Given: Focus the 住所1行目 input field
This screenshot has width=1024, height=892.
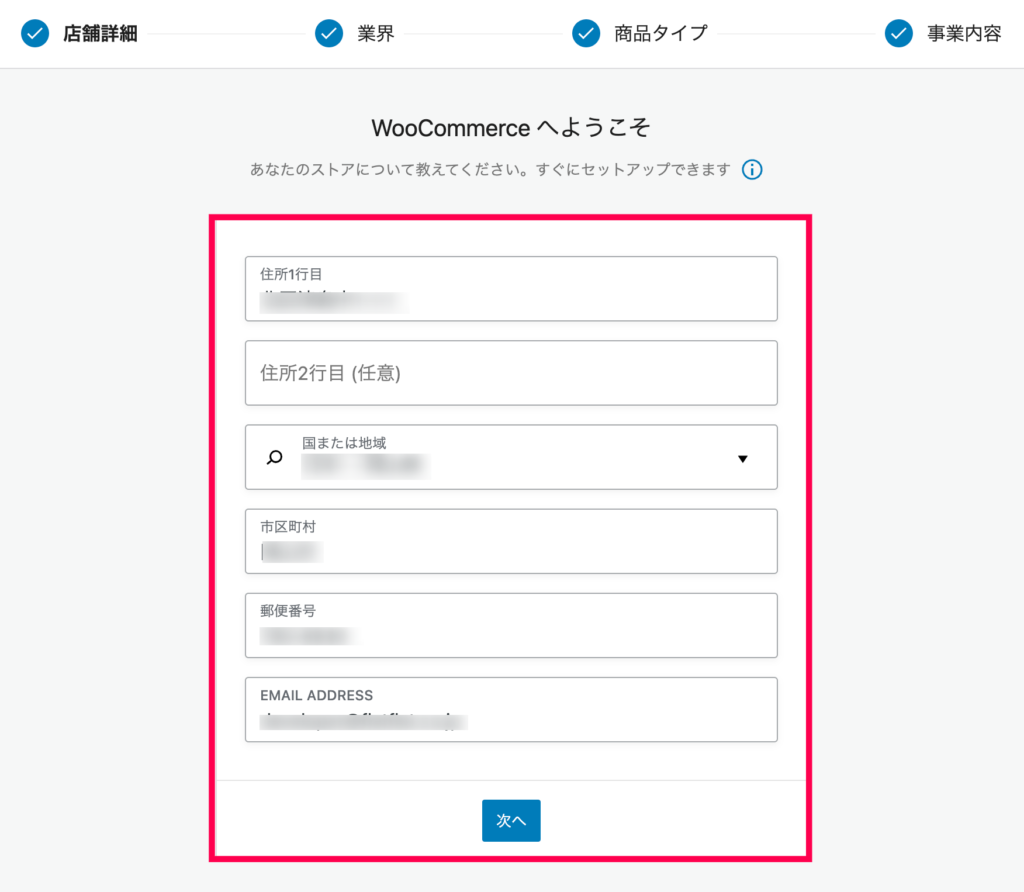Looking at the screenshot, I should tap(511, 289).
